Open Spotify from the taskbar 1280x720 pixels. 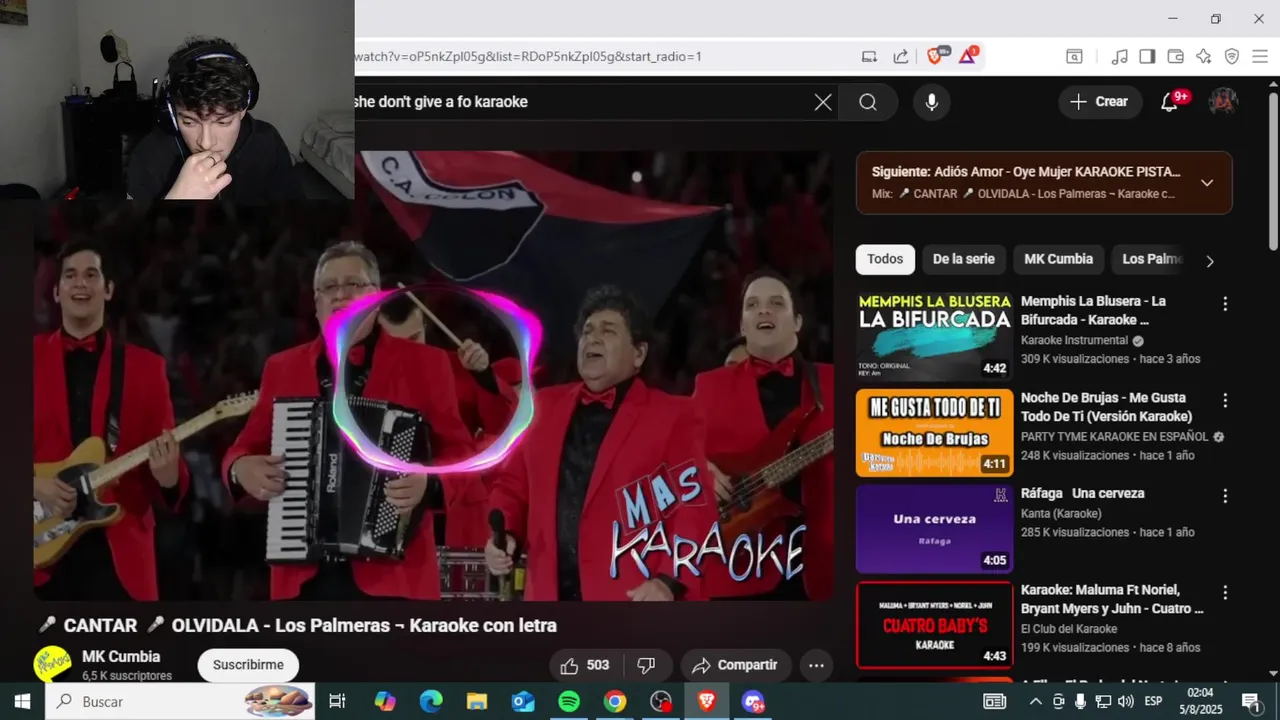(x=569, y=701)
